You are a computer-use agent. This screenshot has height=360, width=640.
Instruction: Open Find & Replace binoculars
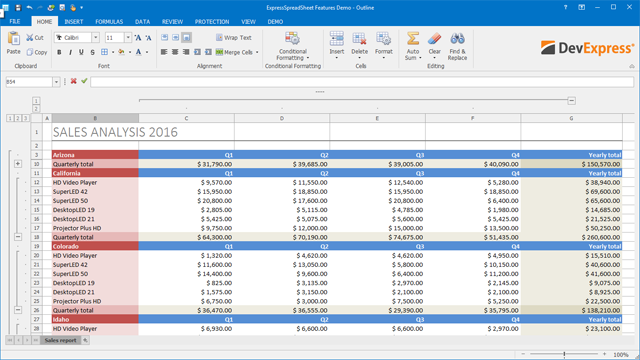pos(457,39)
